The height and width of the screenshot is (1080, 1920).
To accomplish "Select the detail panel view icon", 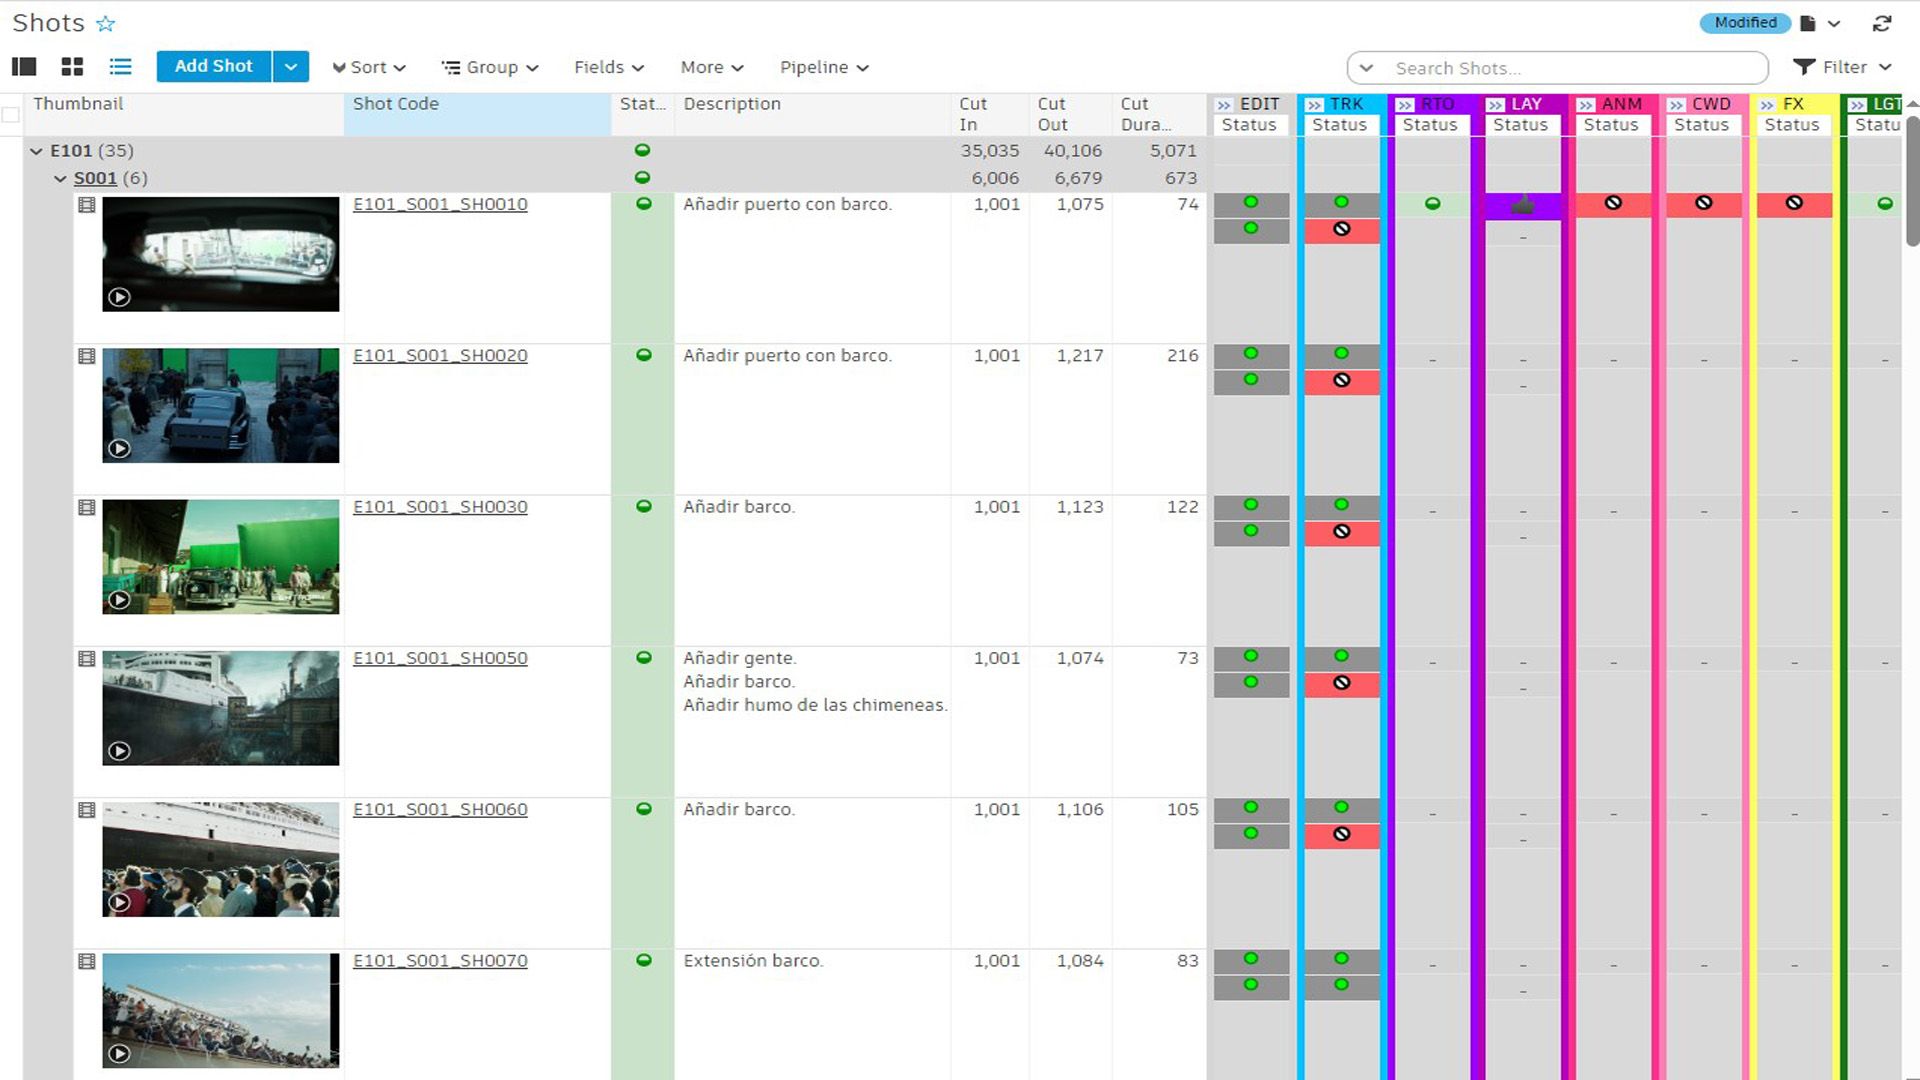I will click(x=24, y=67).
